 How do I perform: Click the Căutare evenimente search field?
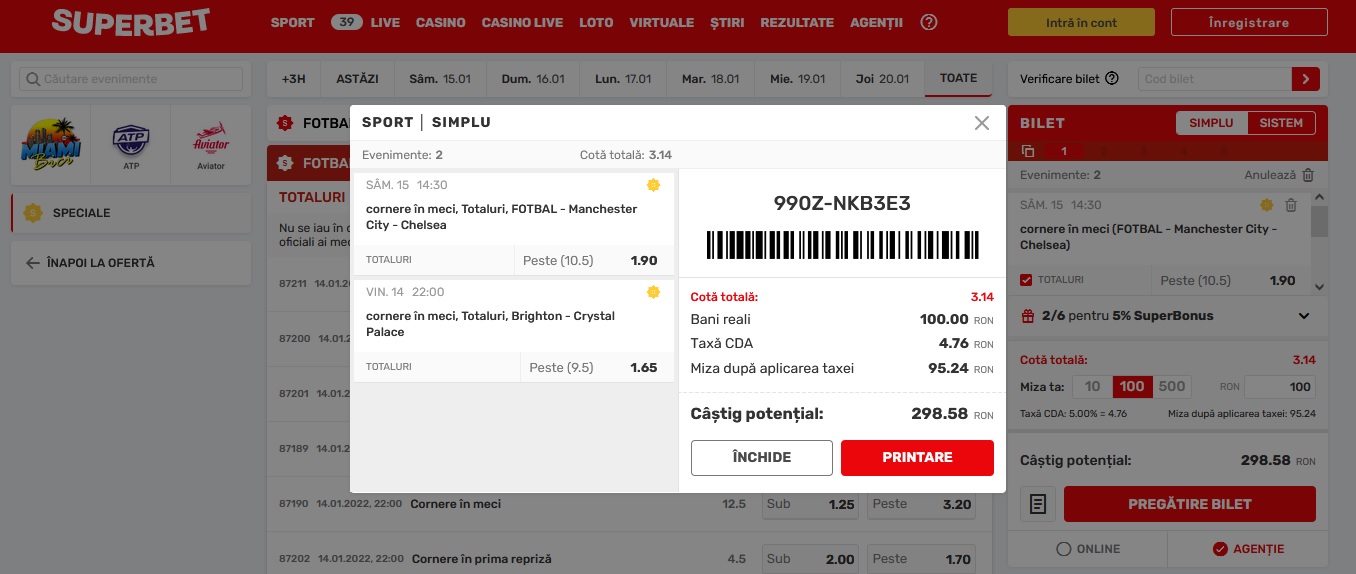[132, 79]
